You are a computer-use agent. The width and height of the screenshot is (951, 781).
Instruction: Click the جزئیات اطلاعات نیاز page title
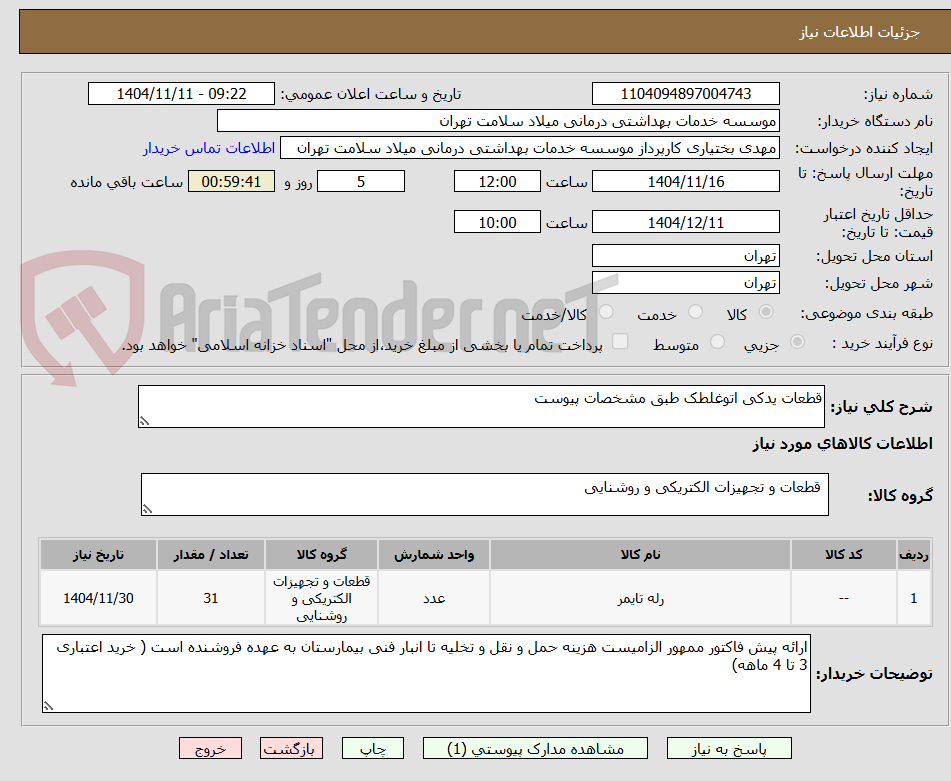pos(859,32)
